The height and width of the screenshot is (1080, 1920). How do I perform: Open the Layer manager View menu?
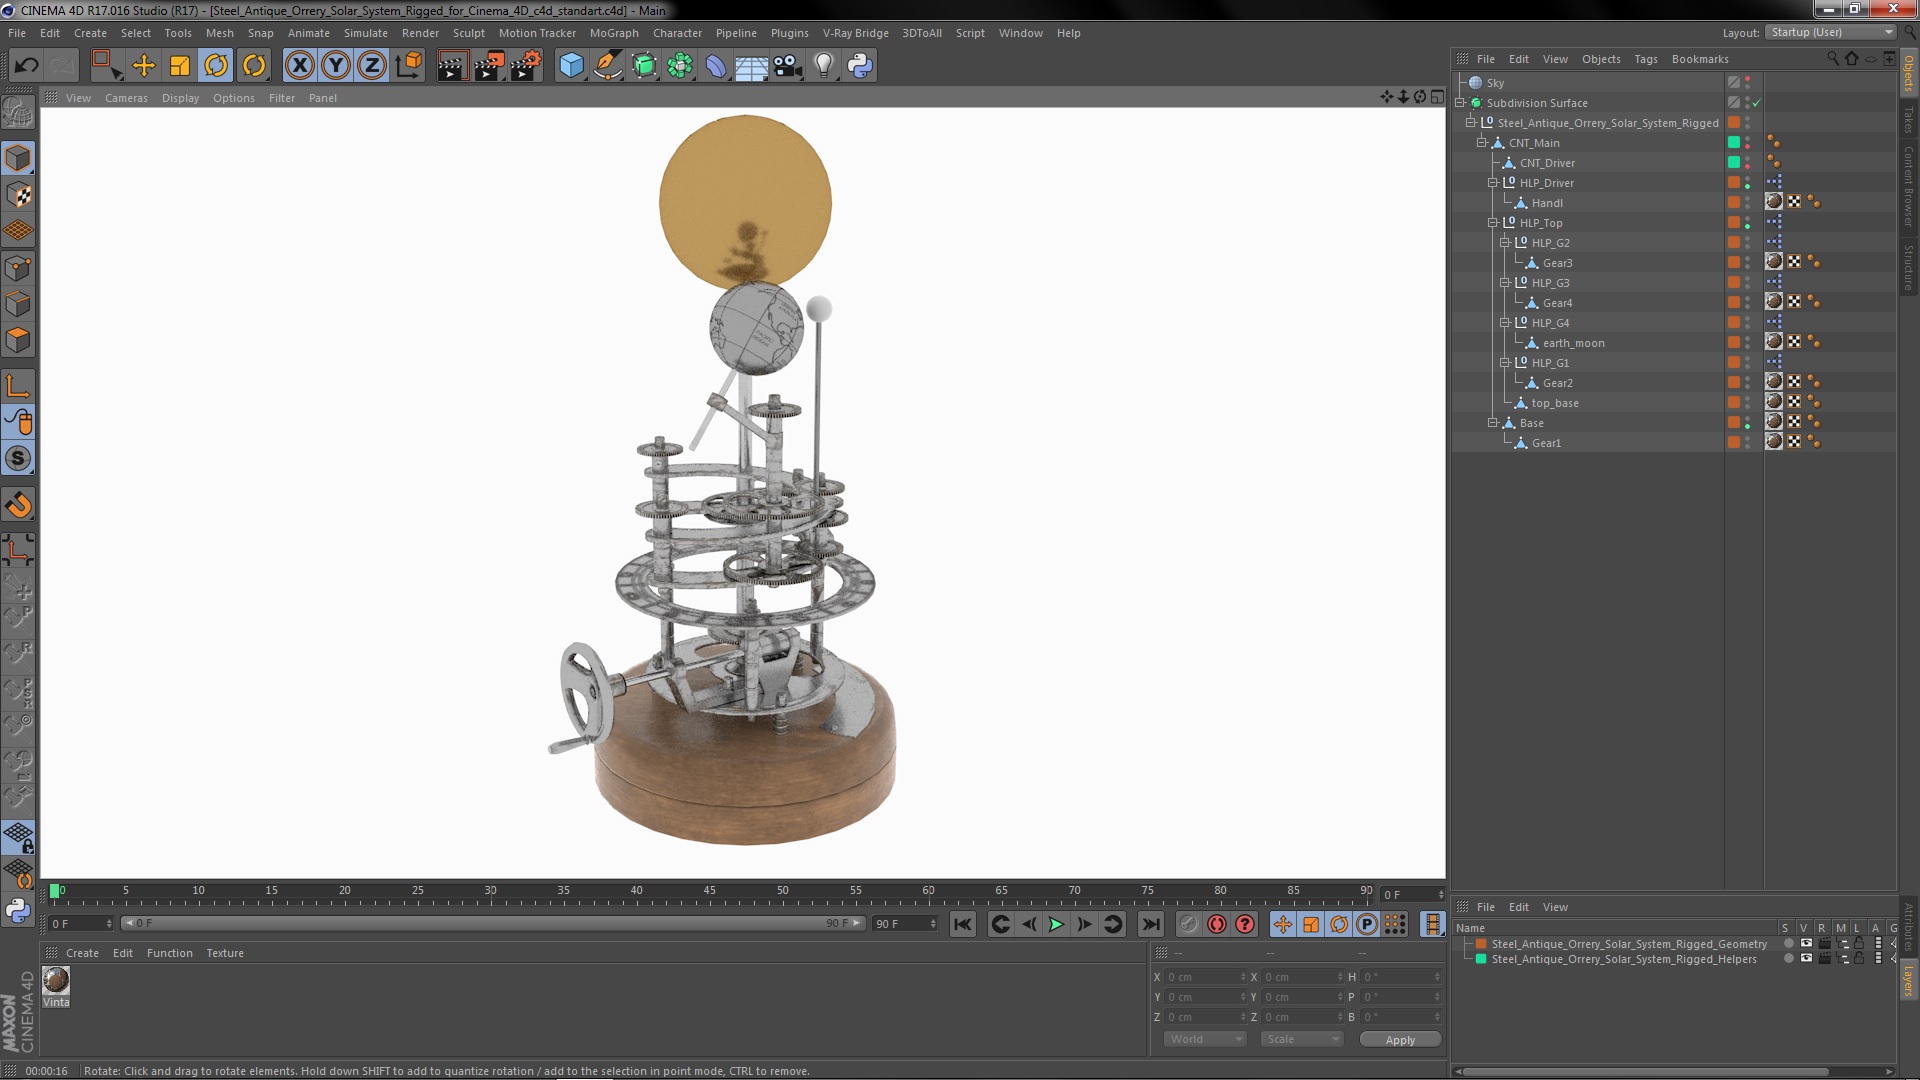click(x=1555, y=907)
